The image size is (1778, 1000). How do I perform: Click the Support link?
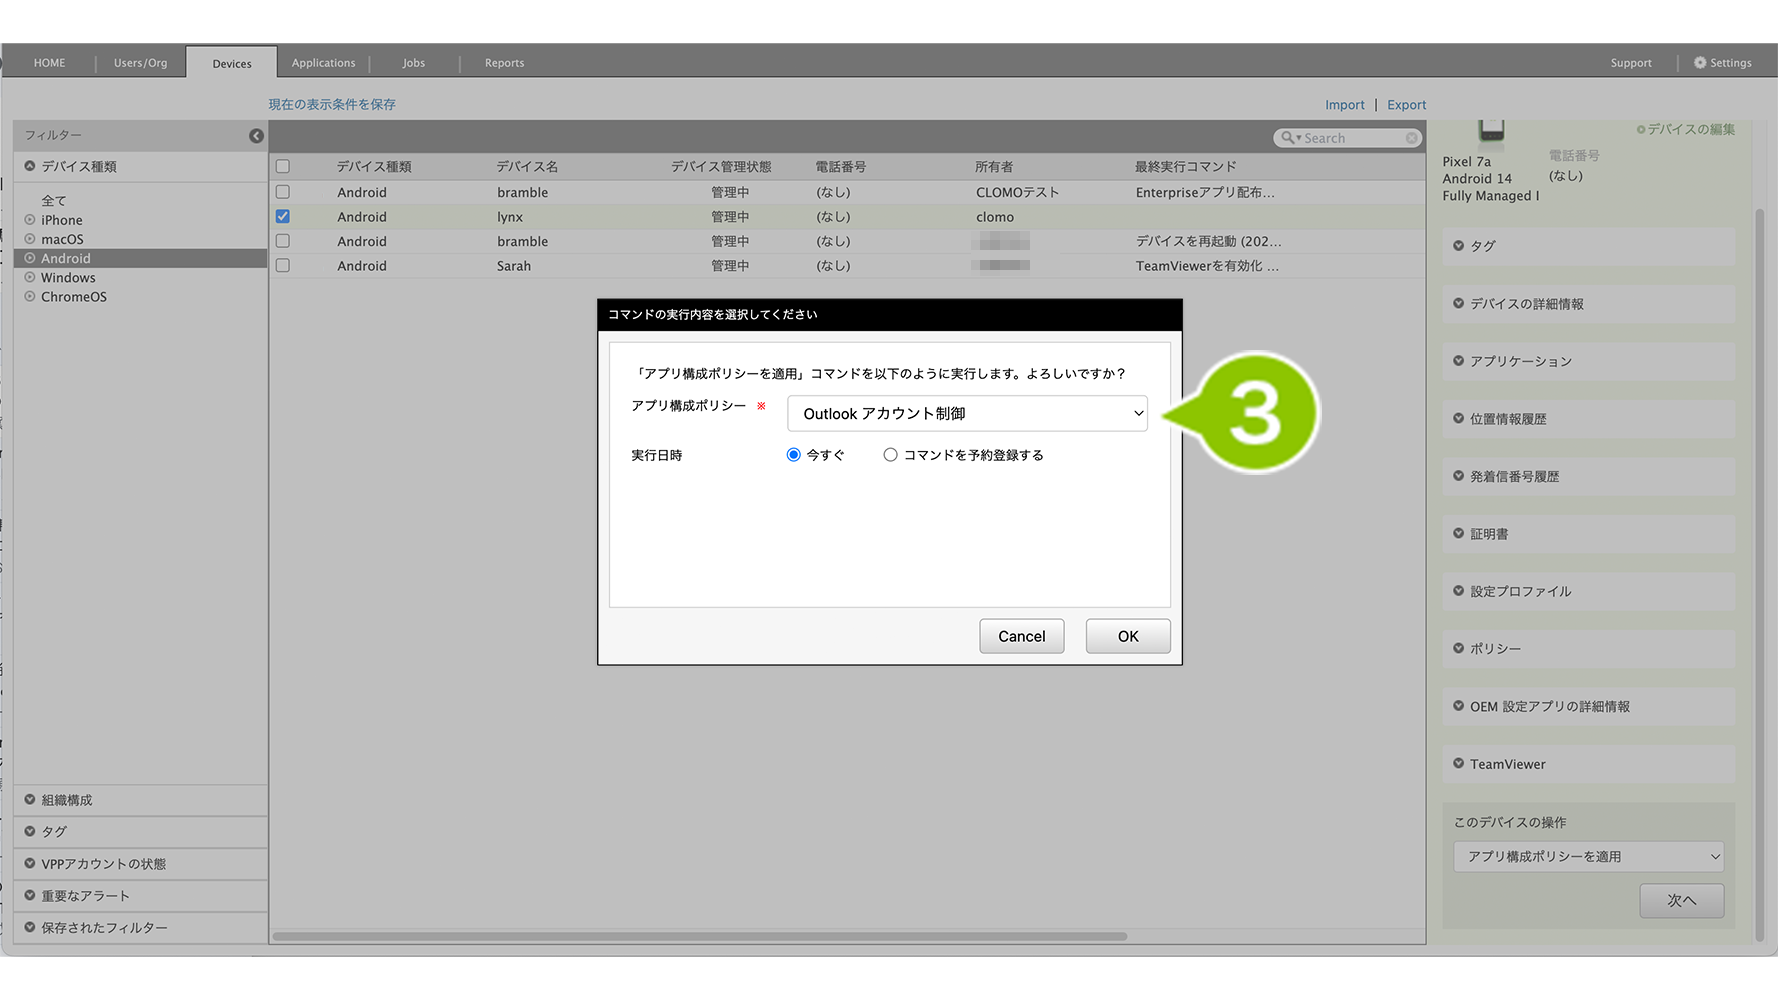(1631, 63)
